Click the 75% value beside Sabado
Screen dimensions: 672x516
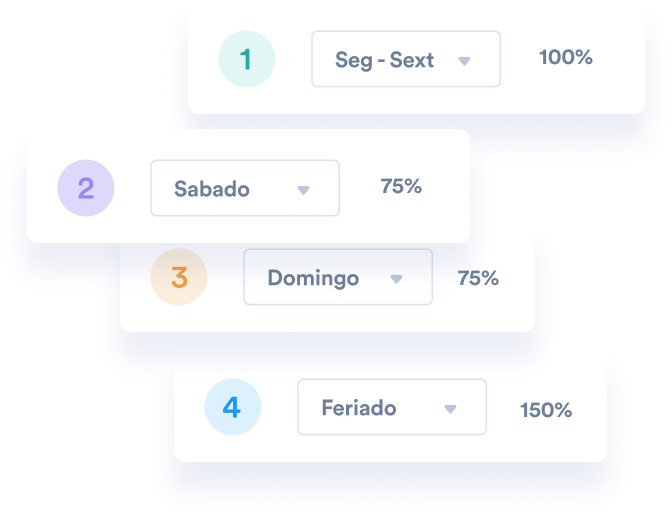coord(401,186)
